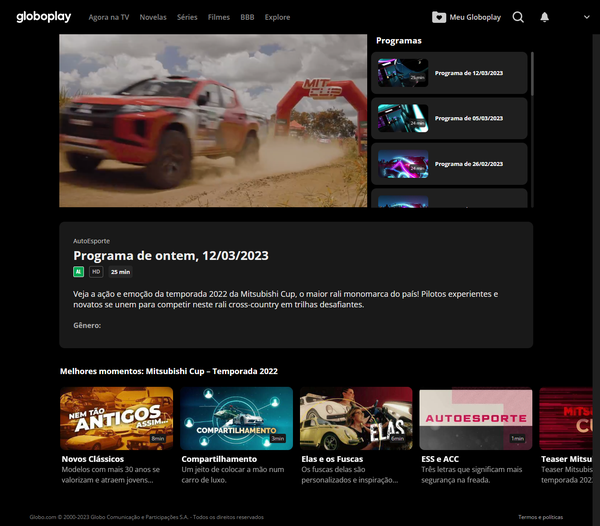Navigate to Filmes
Screen dimensions: 600x526
218,17
